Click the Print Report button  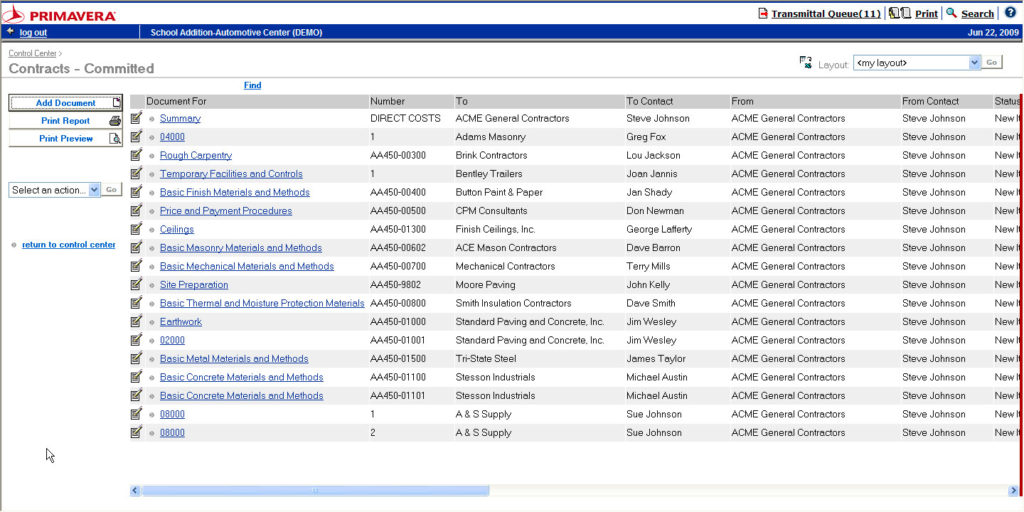[65, 121]
